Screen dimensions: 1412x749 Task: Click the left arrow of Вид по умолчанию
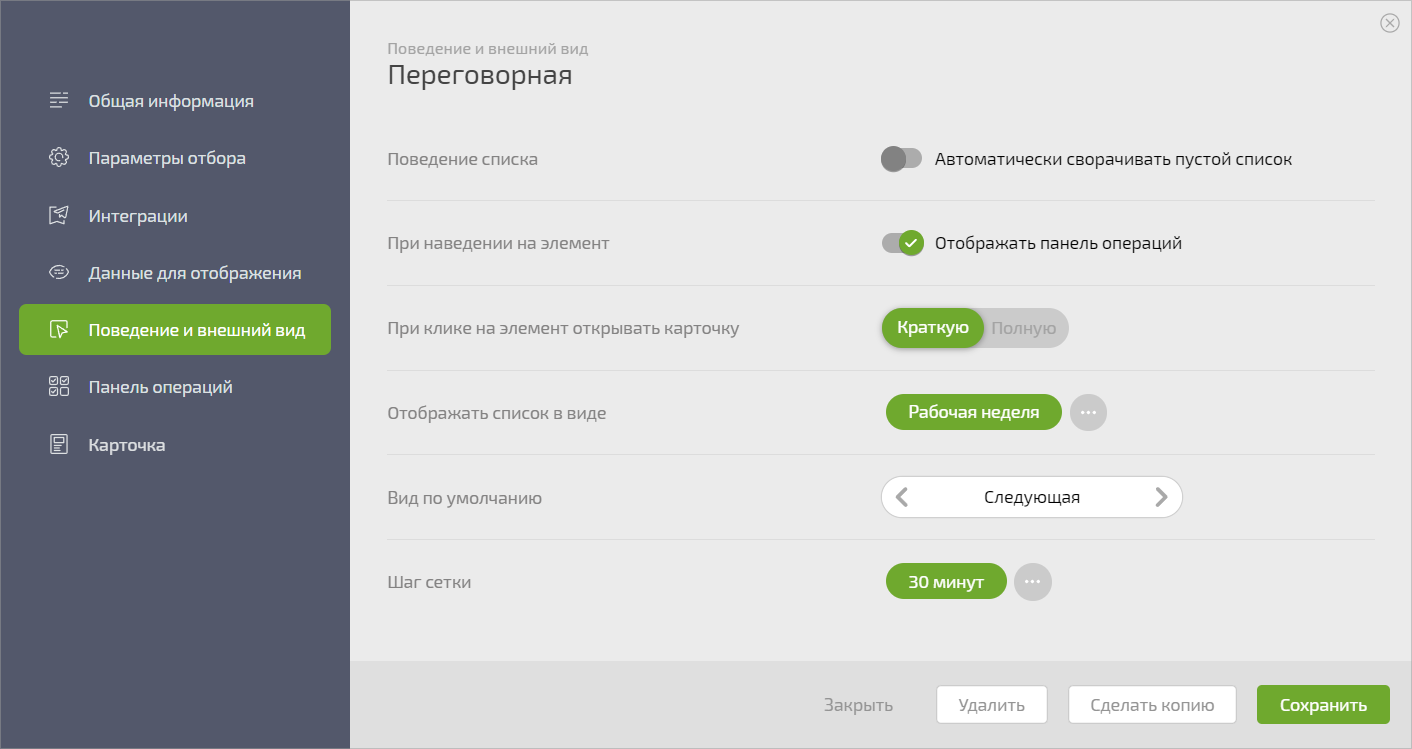click(x=902, y=497)
